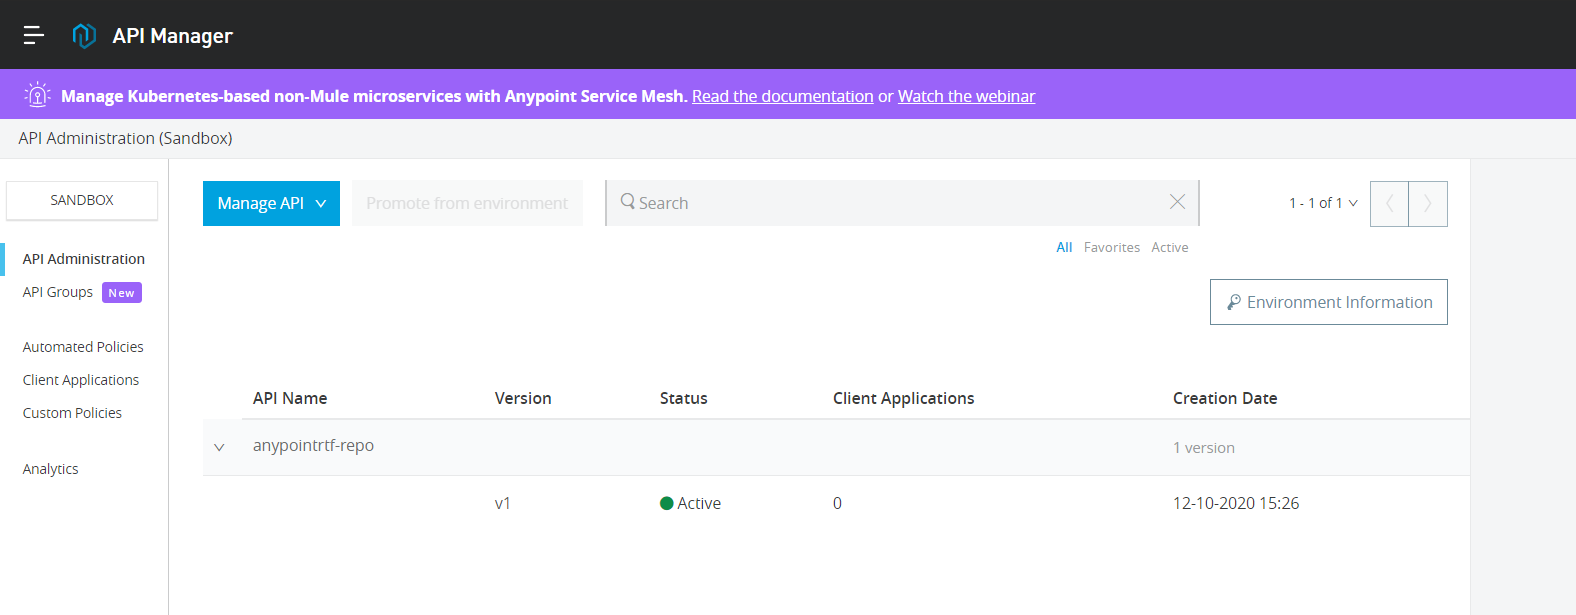Clear search with the X icon
The height and width of the screenshot is (615, 1576).
click(x=1177, y=202)
